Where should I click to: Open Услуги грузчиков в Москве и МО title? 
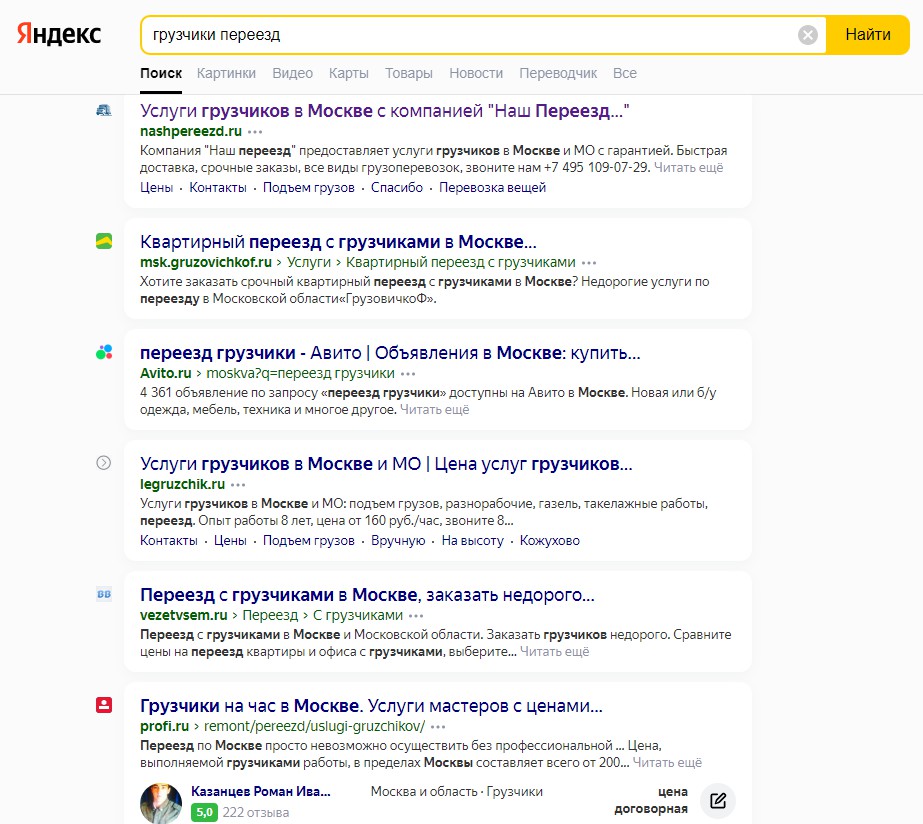click(x=386, y=464)
